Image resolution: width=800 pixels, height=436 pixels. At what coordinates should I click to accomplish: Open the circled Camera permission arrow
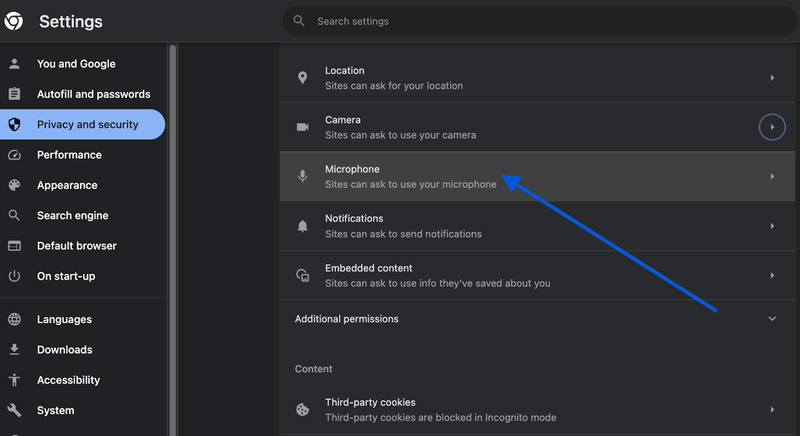pos(772,127)
